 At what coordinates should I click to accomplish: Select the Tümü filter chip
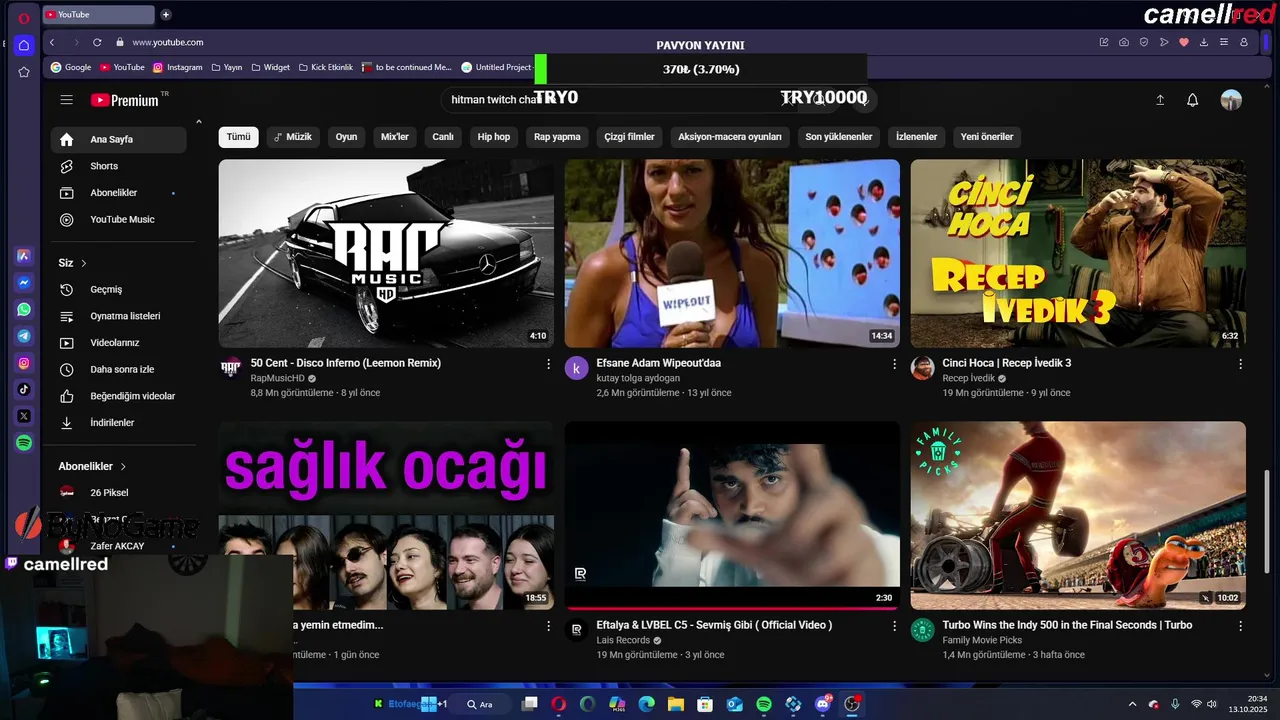238,137
